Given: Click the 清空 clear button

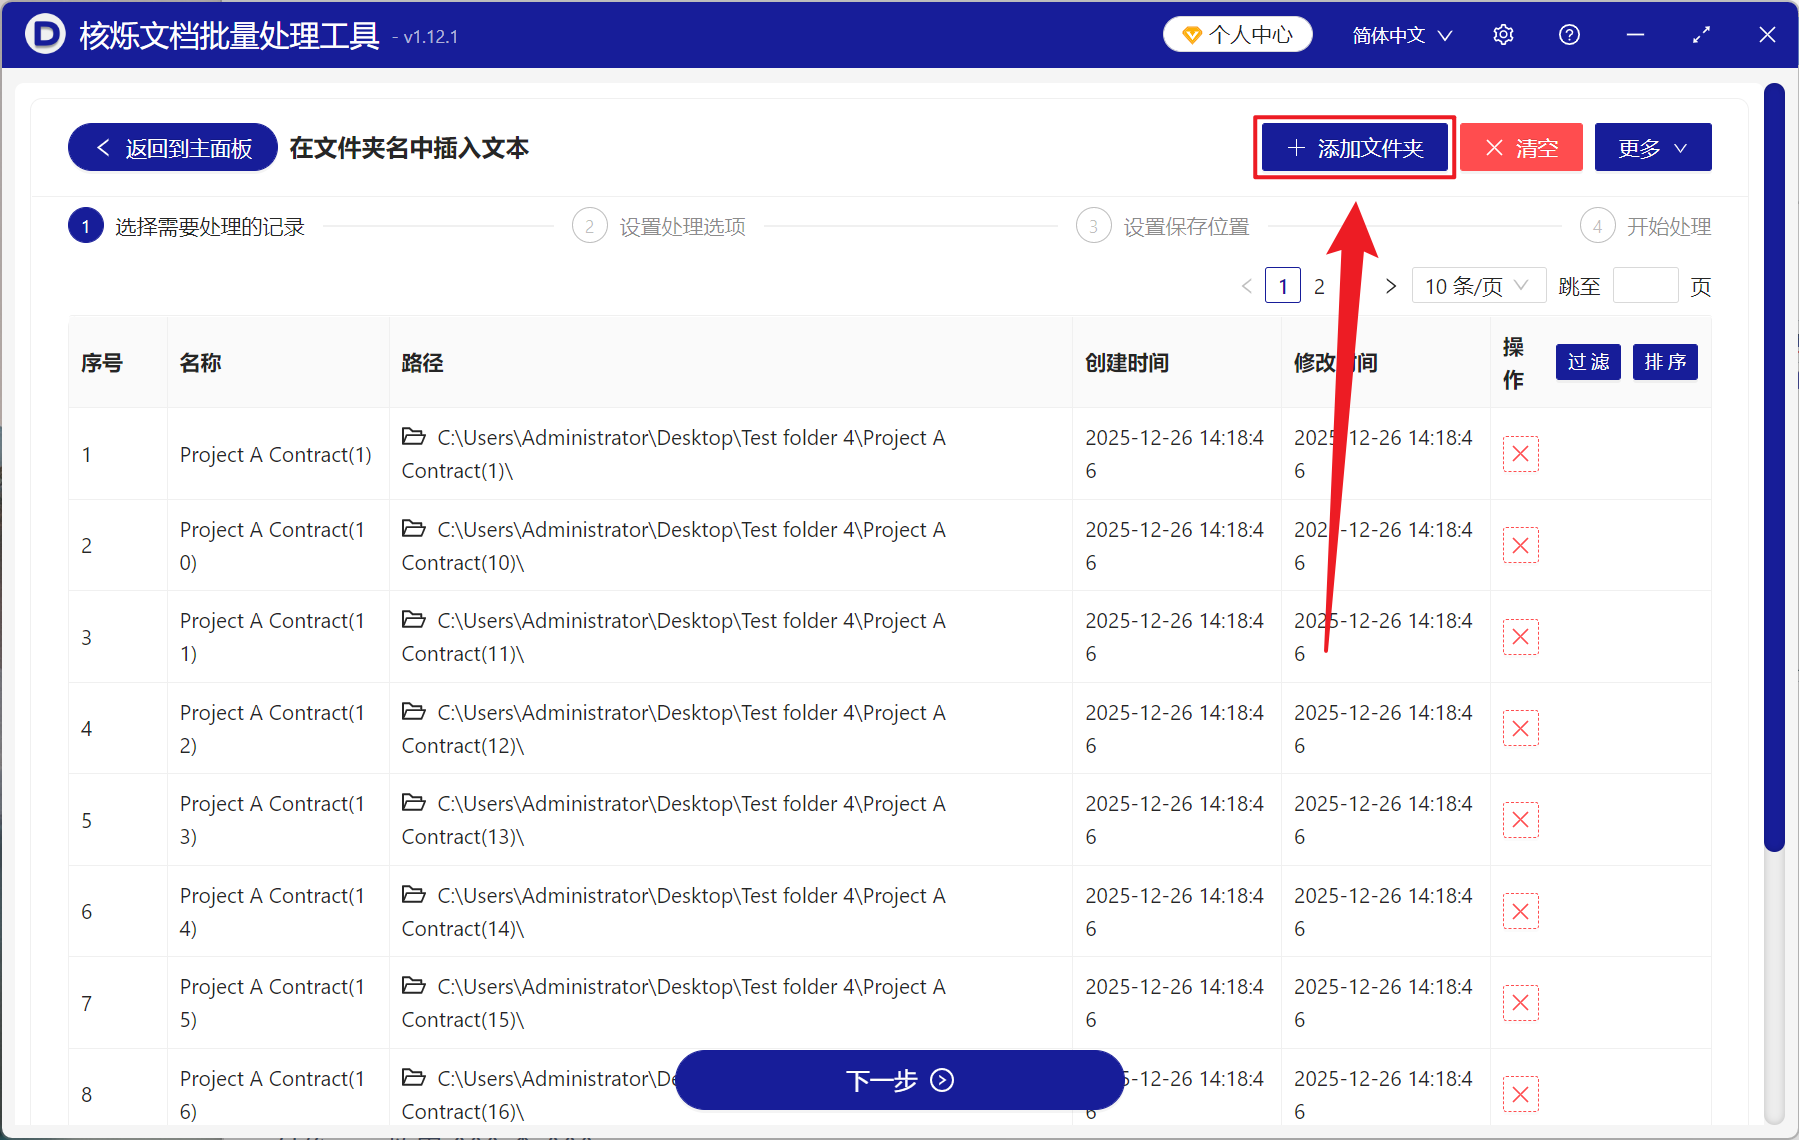Looking at the screenshot, I should pos(1520,147).
